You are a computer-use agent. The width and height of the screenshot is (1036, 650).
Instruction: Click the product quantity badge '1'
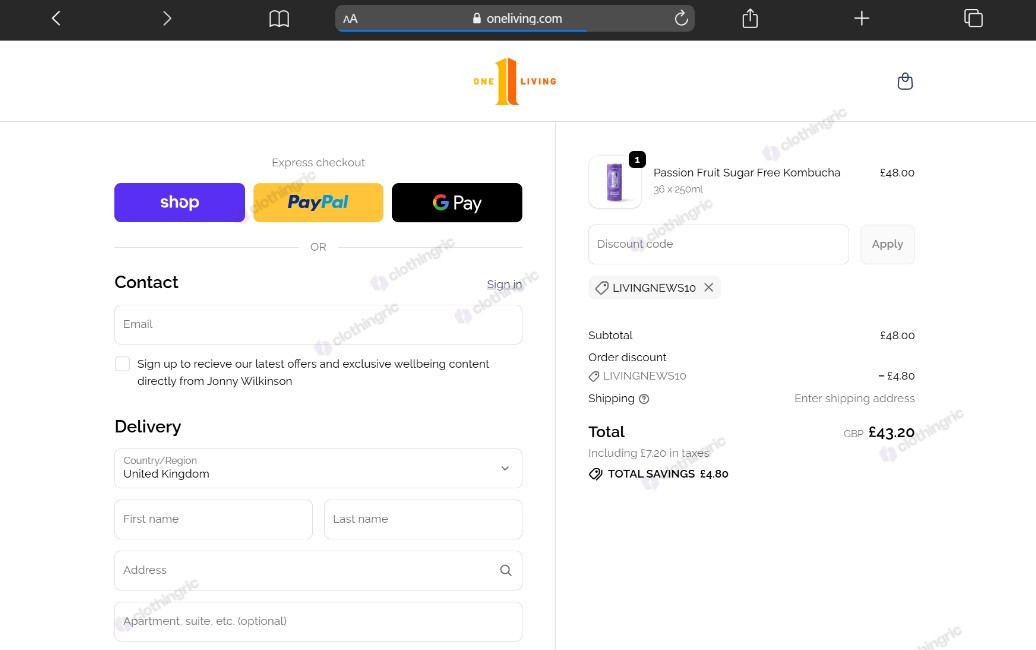[637, 160]
